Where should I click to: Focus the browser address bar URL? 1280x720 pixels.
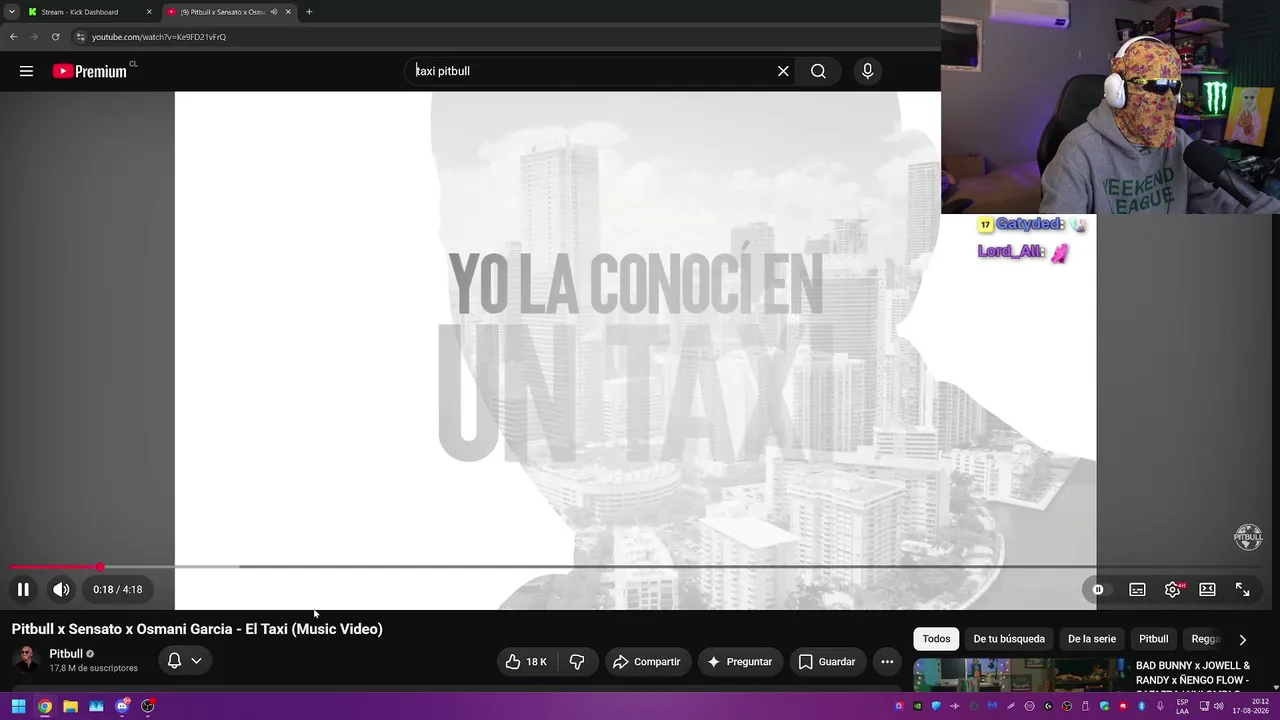[x=159, y=37]
